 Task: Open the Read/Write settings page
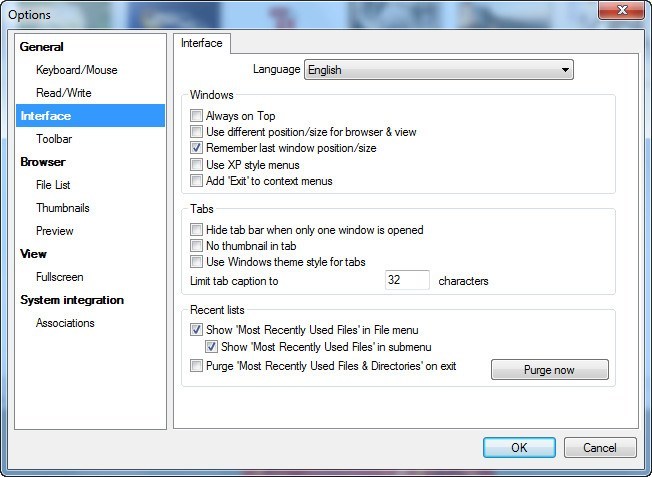[x=64, y=93]
